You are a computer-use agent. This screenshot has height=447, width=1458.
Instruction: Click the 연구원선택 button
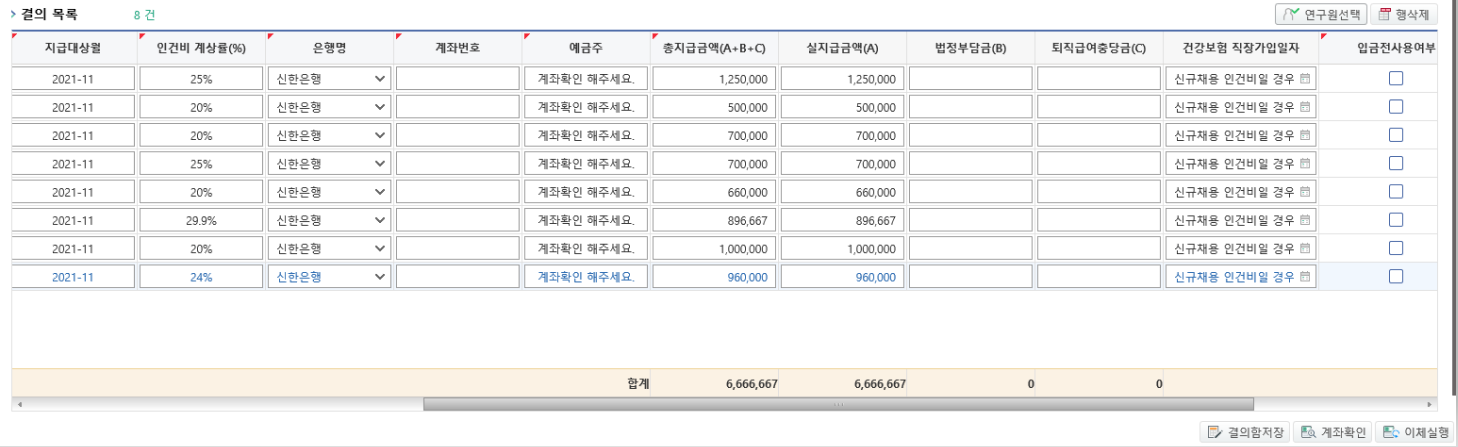point(1320,14)
